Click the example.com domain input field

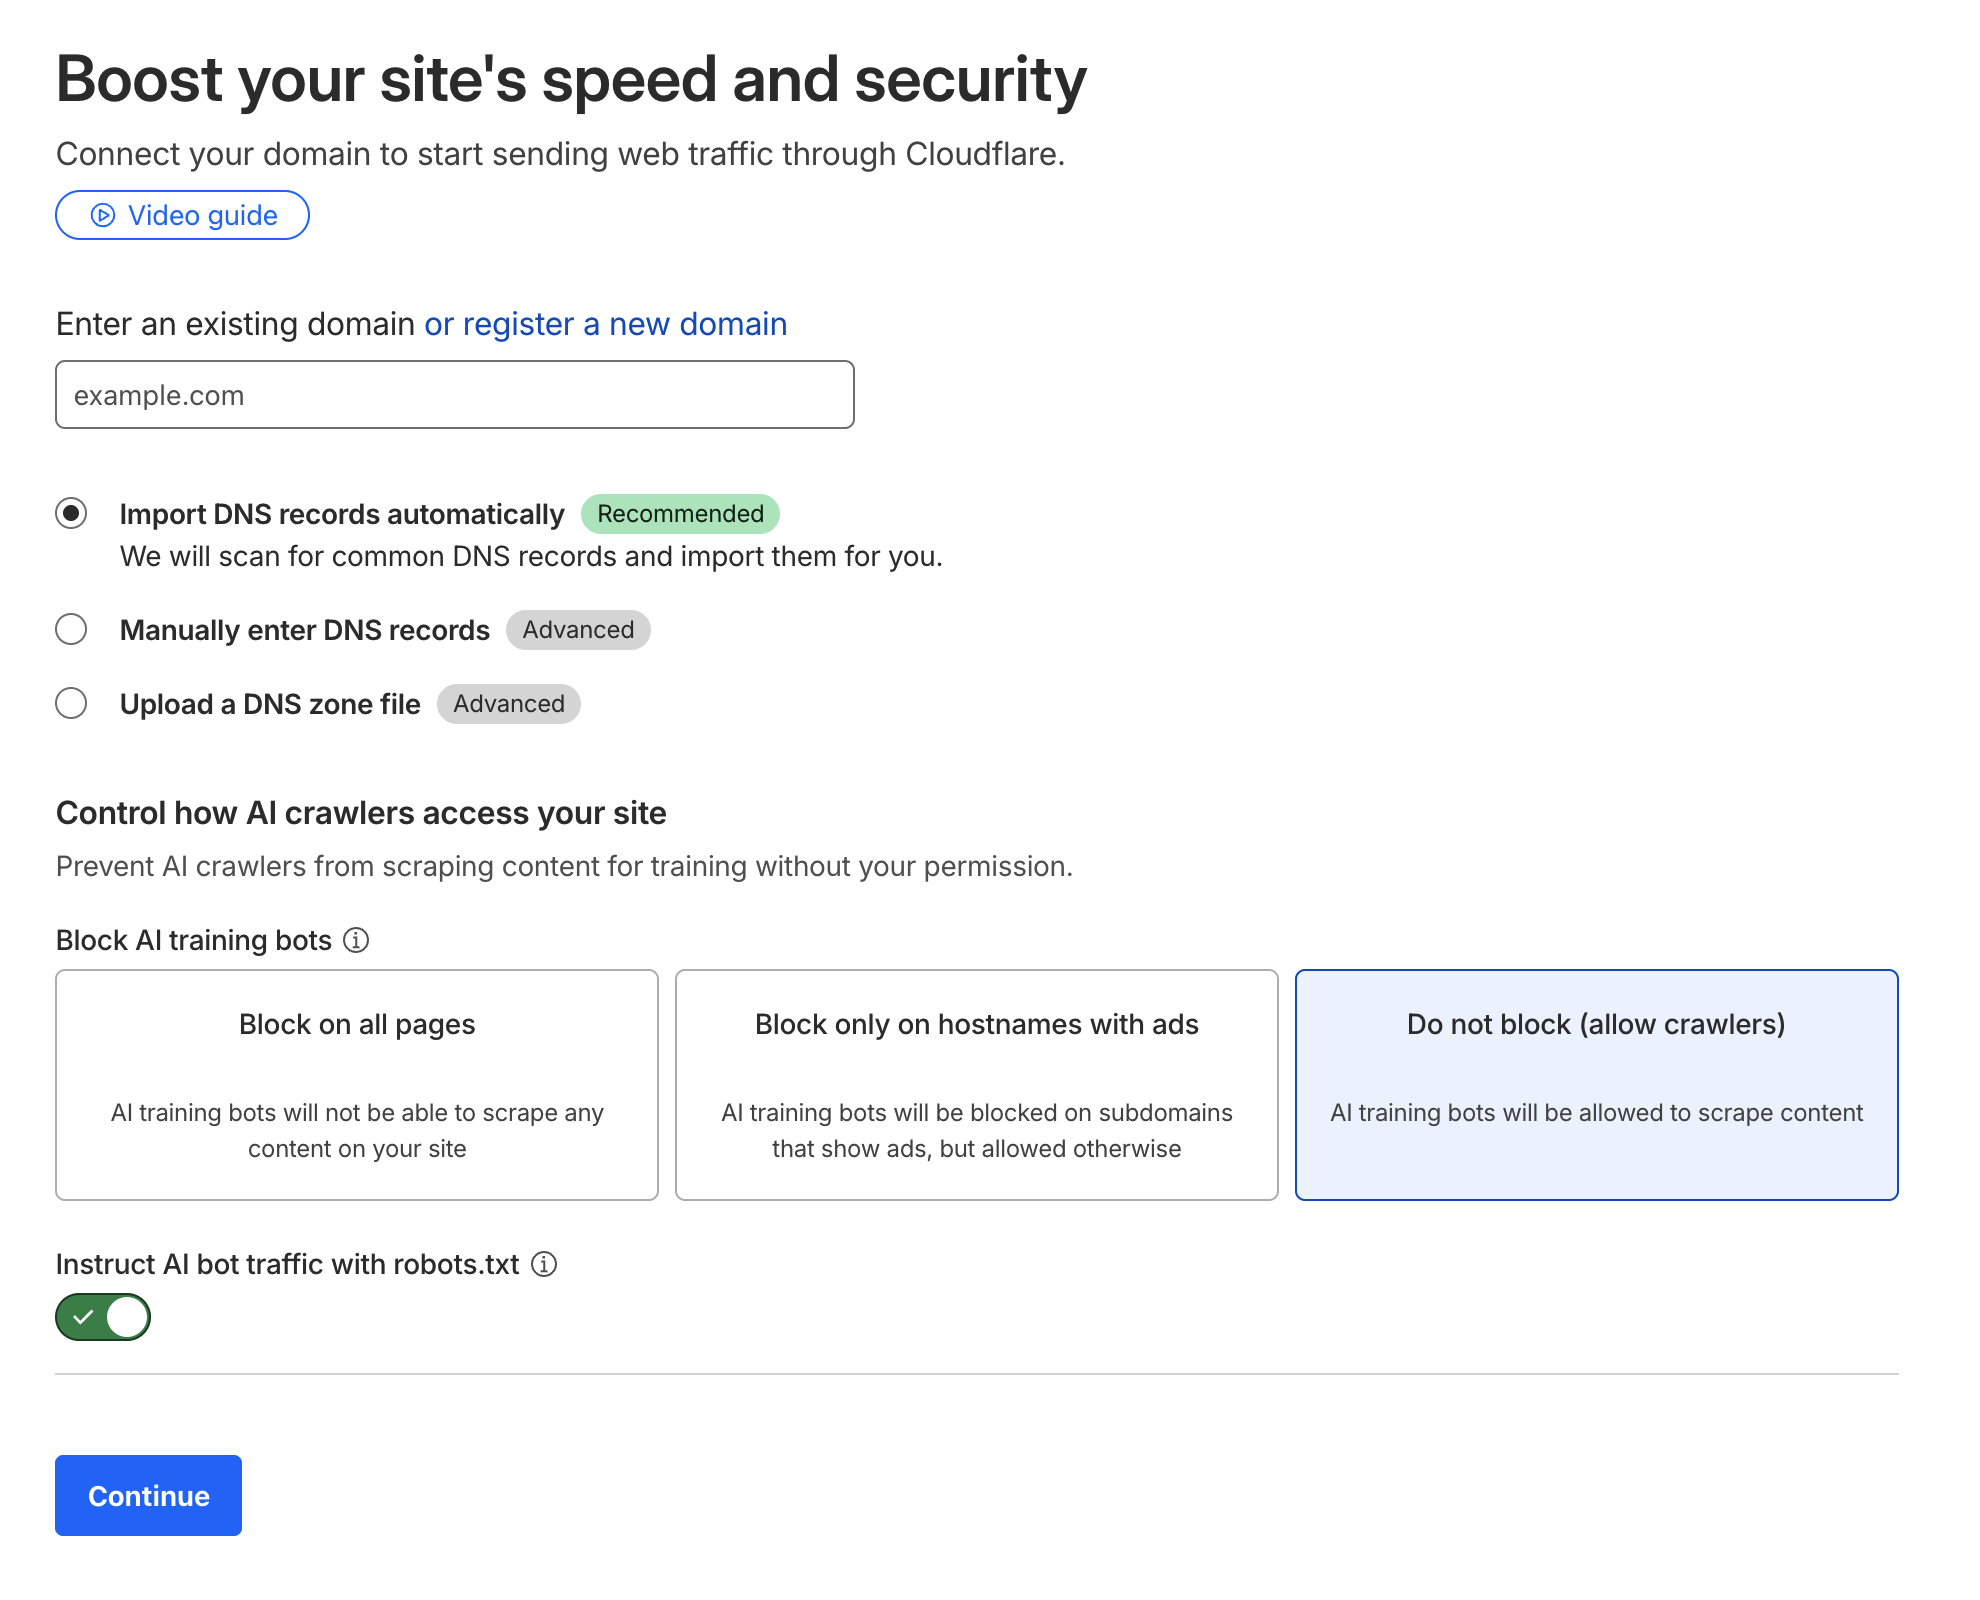click(454, 394)
